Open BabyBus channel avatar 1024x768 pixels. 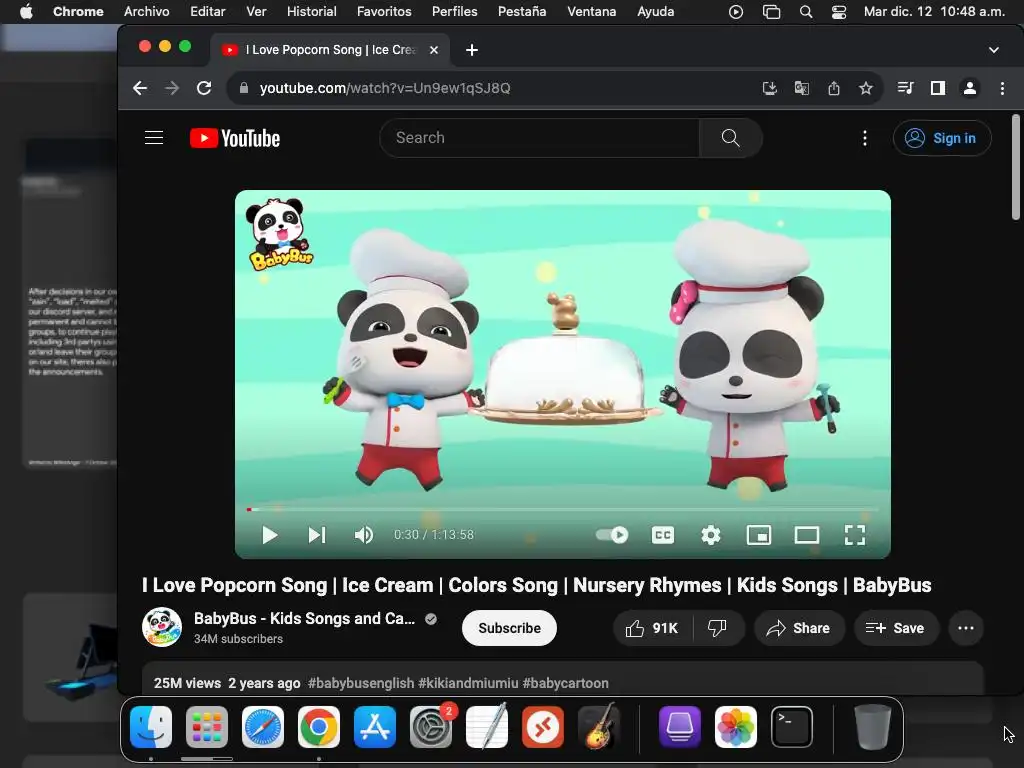click(x=162, y=627)
